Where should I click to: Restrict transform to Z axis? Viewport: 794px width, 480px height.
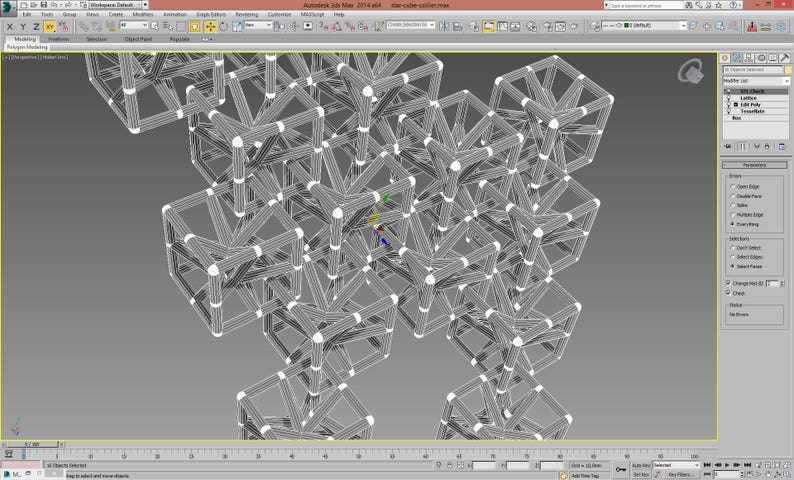pos(36,26)
